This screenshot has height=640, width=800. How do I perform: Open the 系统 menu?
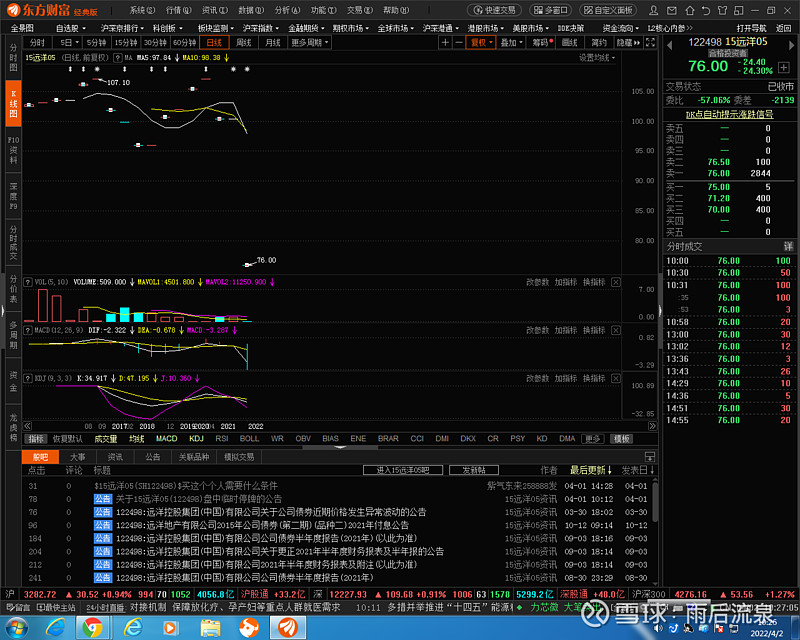tap(141, 10)
